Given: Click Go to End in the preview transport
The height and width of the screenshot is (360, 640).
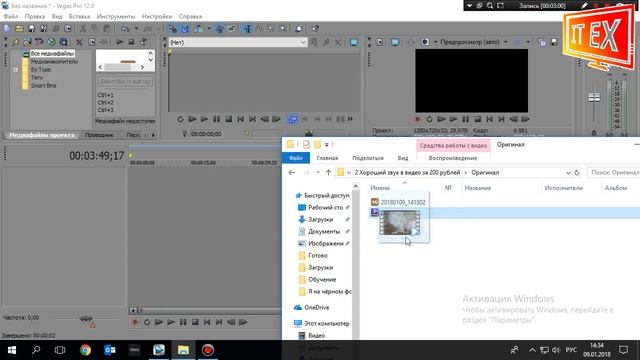Looking at the screenshot, I should point(501,119).
